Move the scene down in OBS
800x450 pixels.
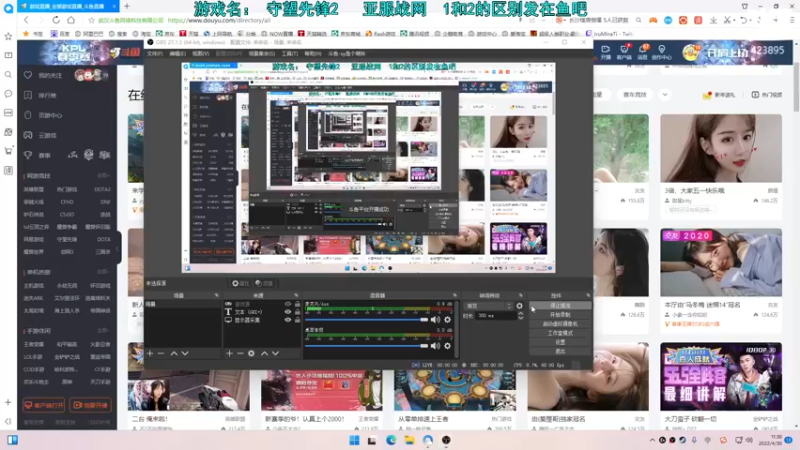click(185, 353)
